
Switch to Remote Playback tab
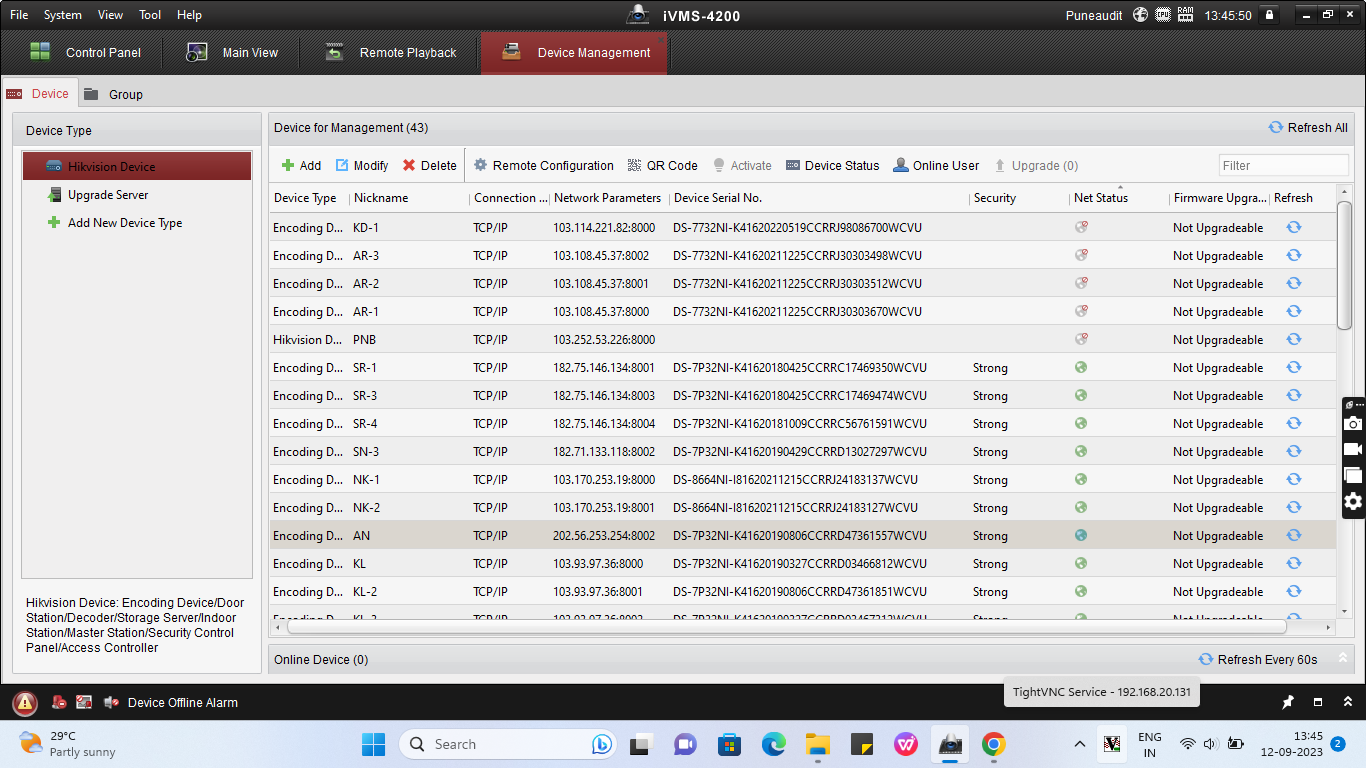[x=391, y=52]
